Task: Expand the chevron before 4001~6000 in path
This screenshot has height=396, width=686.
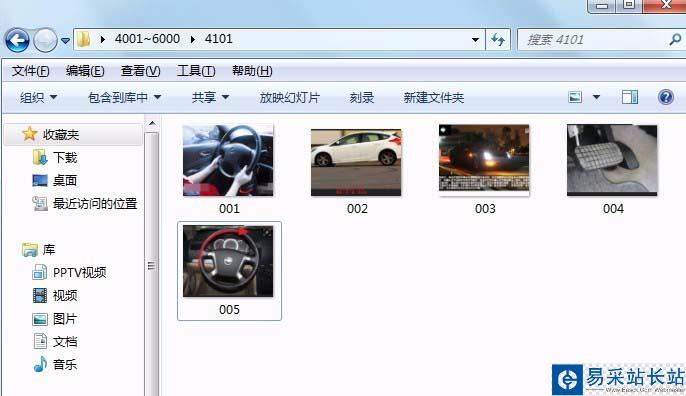Action: point(103,39)
